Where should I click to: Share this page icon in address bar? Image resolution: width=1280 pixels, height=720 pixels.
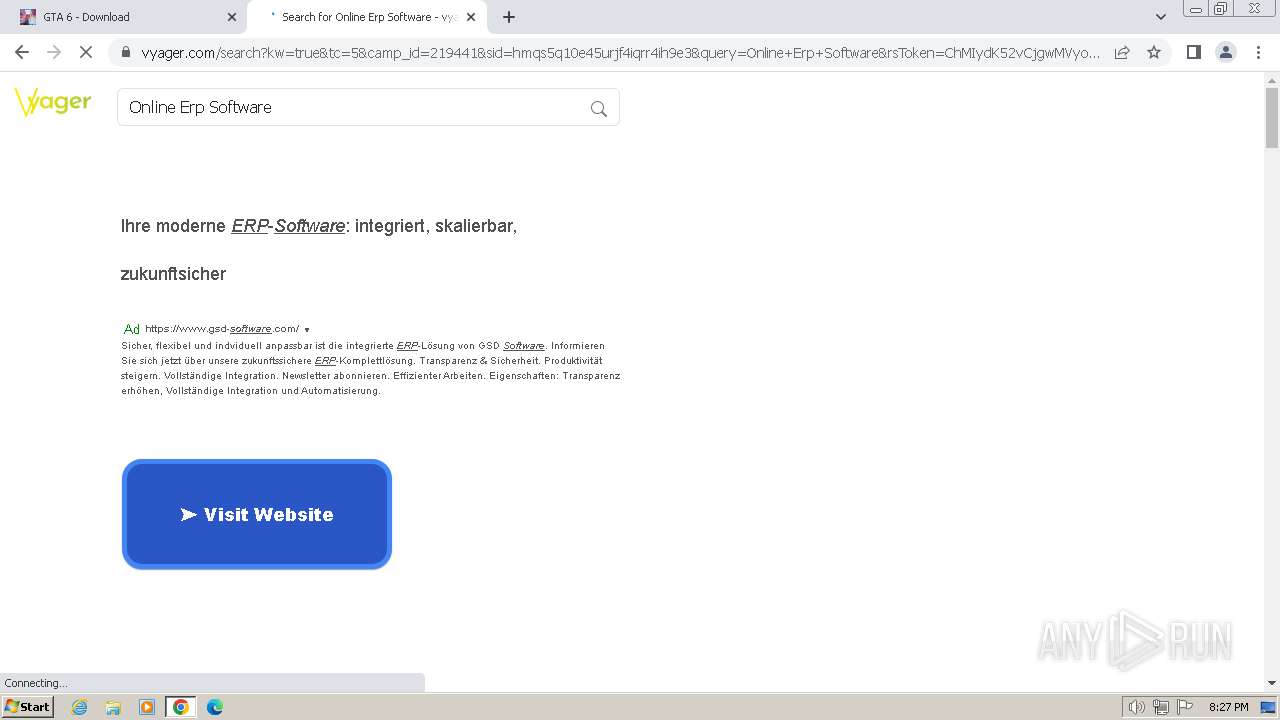[1122, 52]
